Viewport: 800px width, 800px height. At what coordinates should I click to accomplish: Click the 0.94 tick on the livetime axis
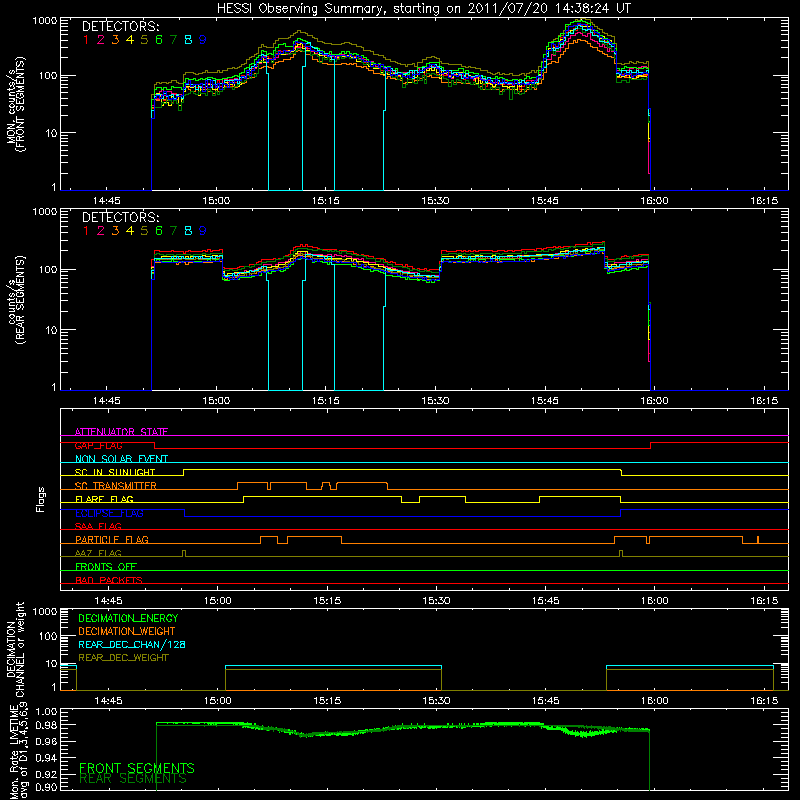[x=46, y=757]
